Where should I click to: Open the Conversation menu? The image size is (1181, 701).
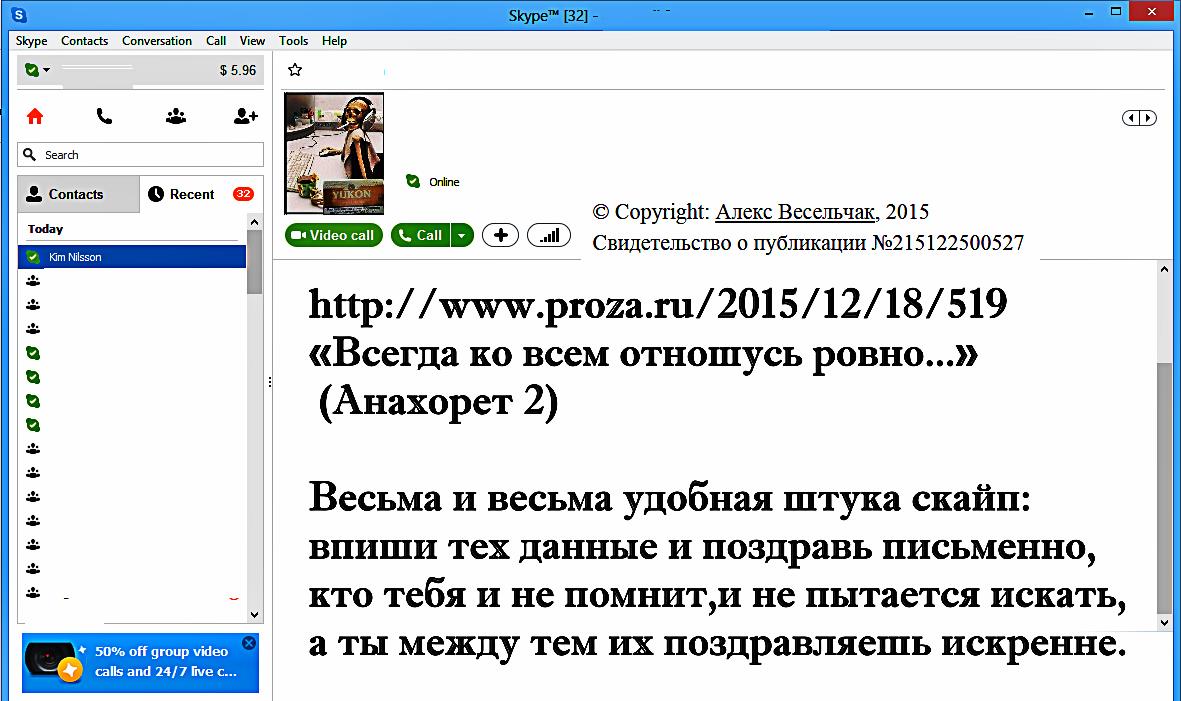[157, 41]
